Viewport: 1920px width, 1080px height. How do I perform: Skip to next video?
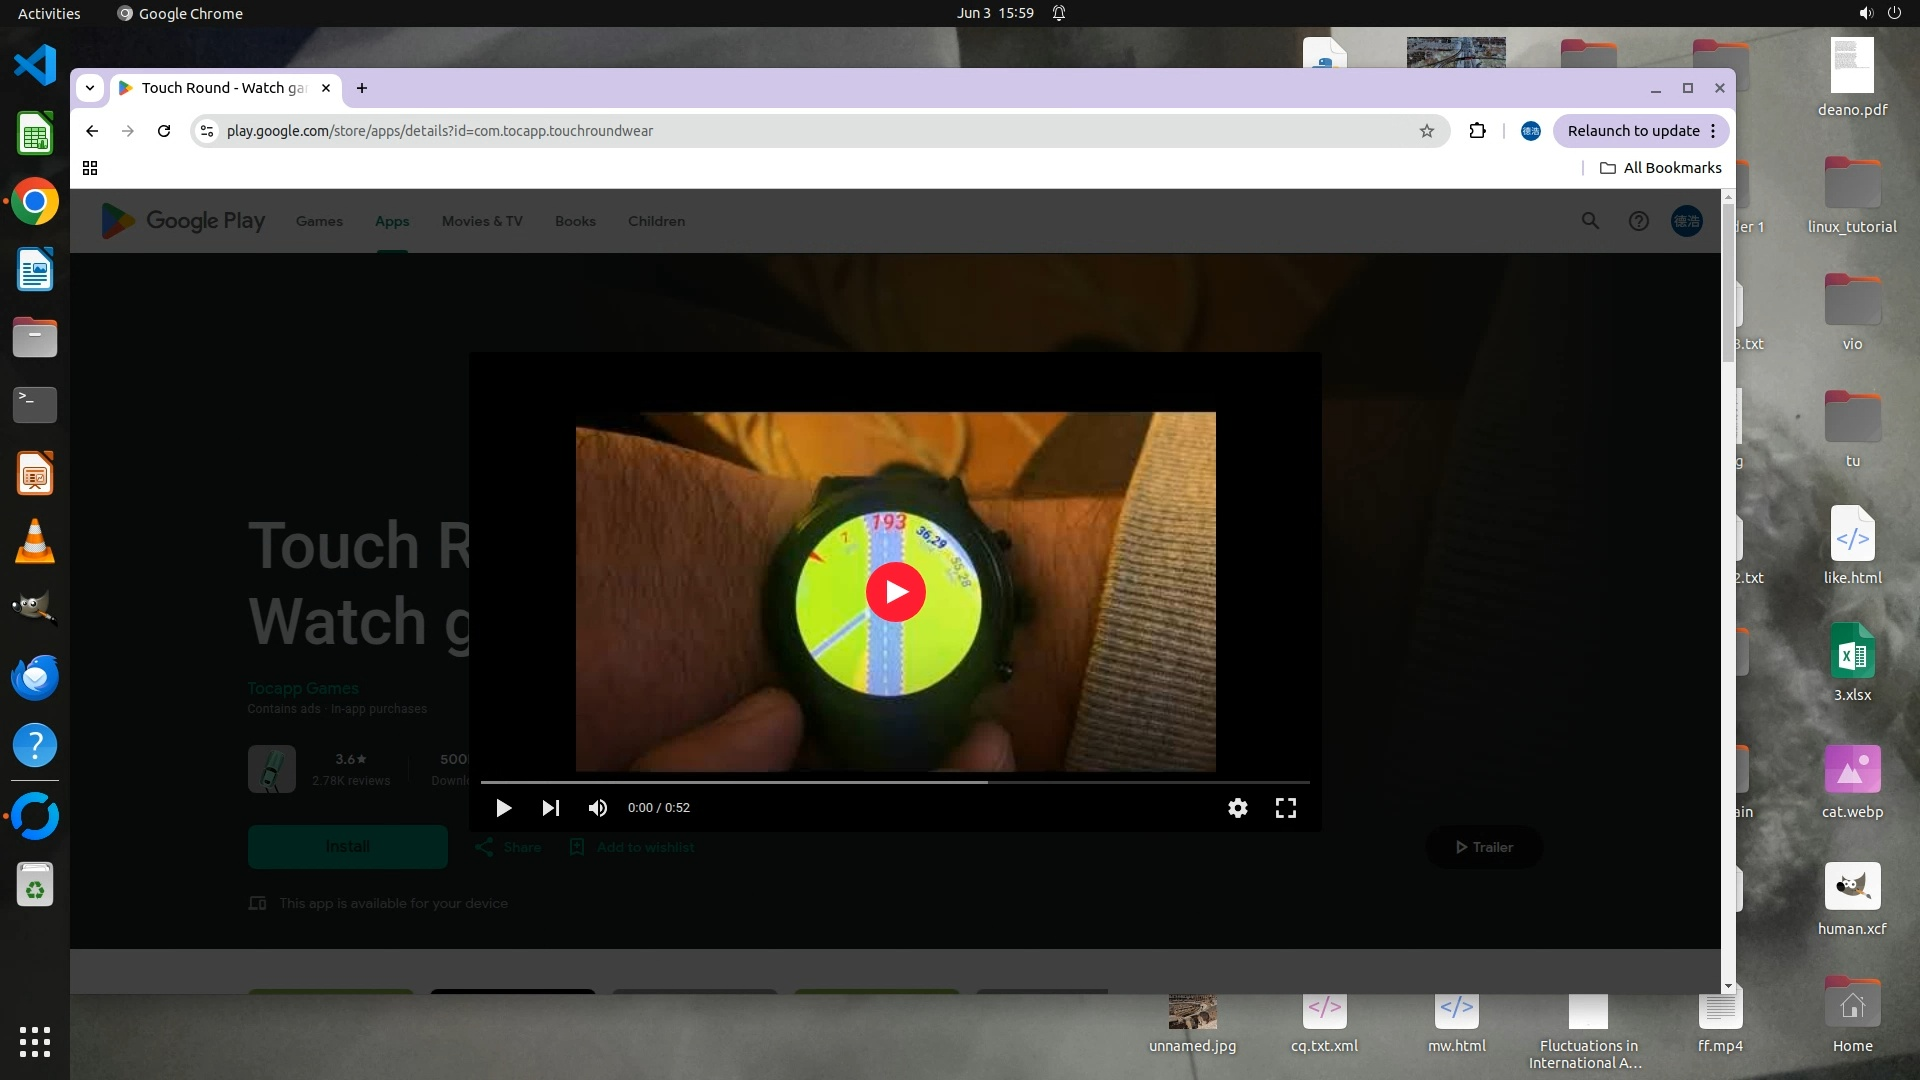(x=550, y=808)
